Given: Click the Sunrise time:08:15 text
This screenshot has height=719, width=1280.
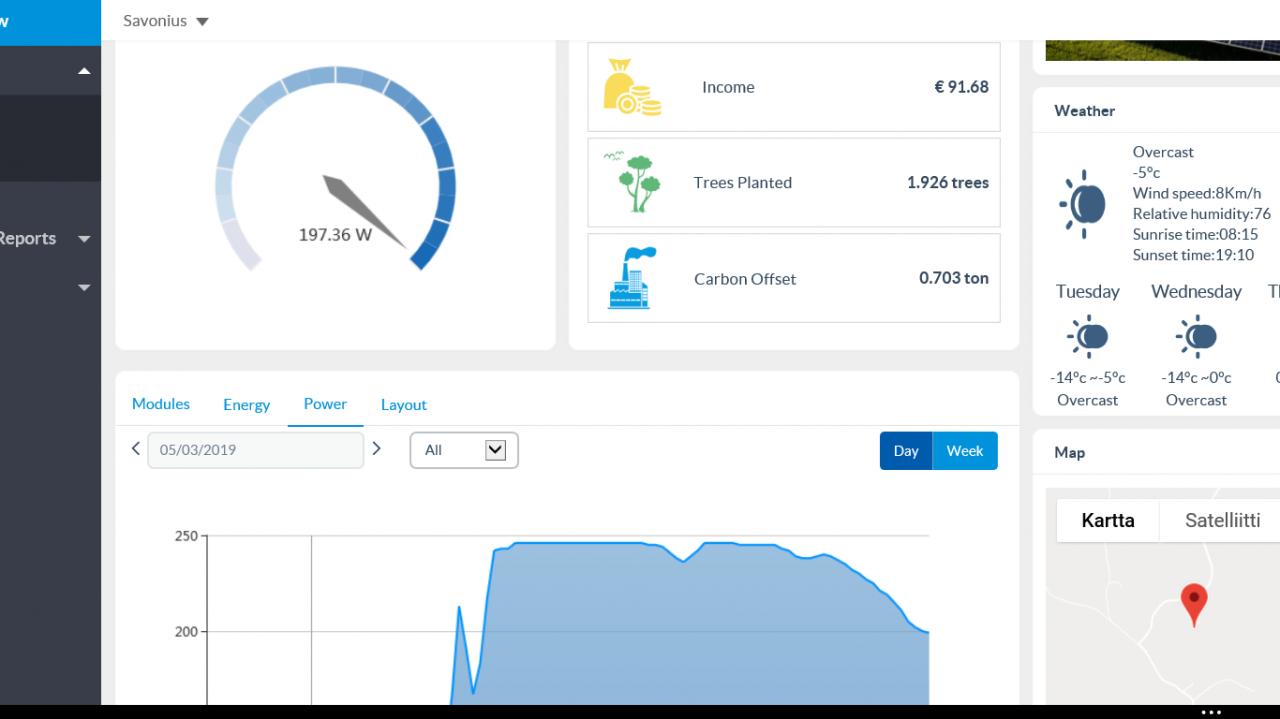Looking at the screenshot, I should click(1195, 234).
